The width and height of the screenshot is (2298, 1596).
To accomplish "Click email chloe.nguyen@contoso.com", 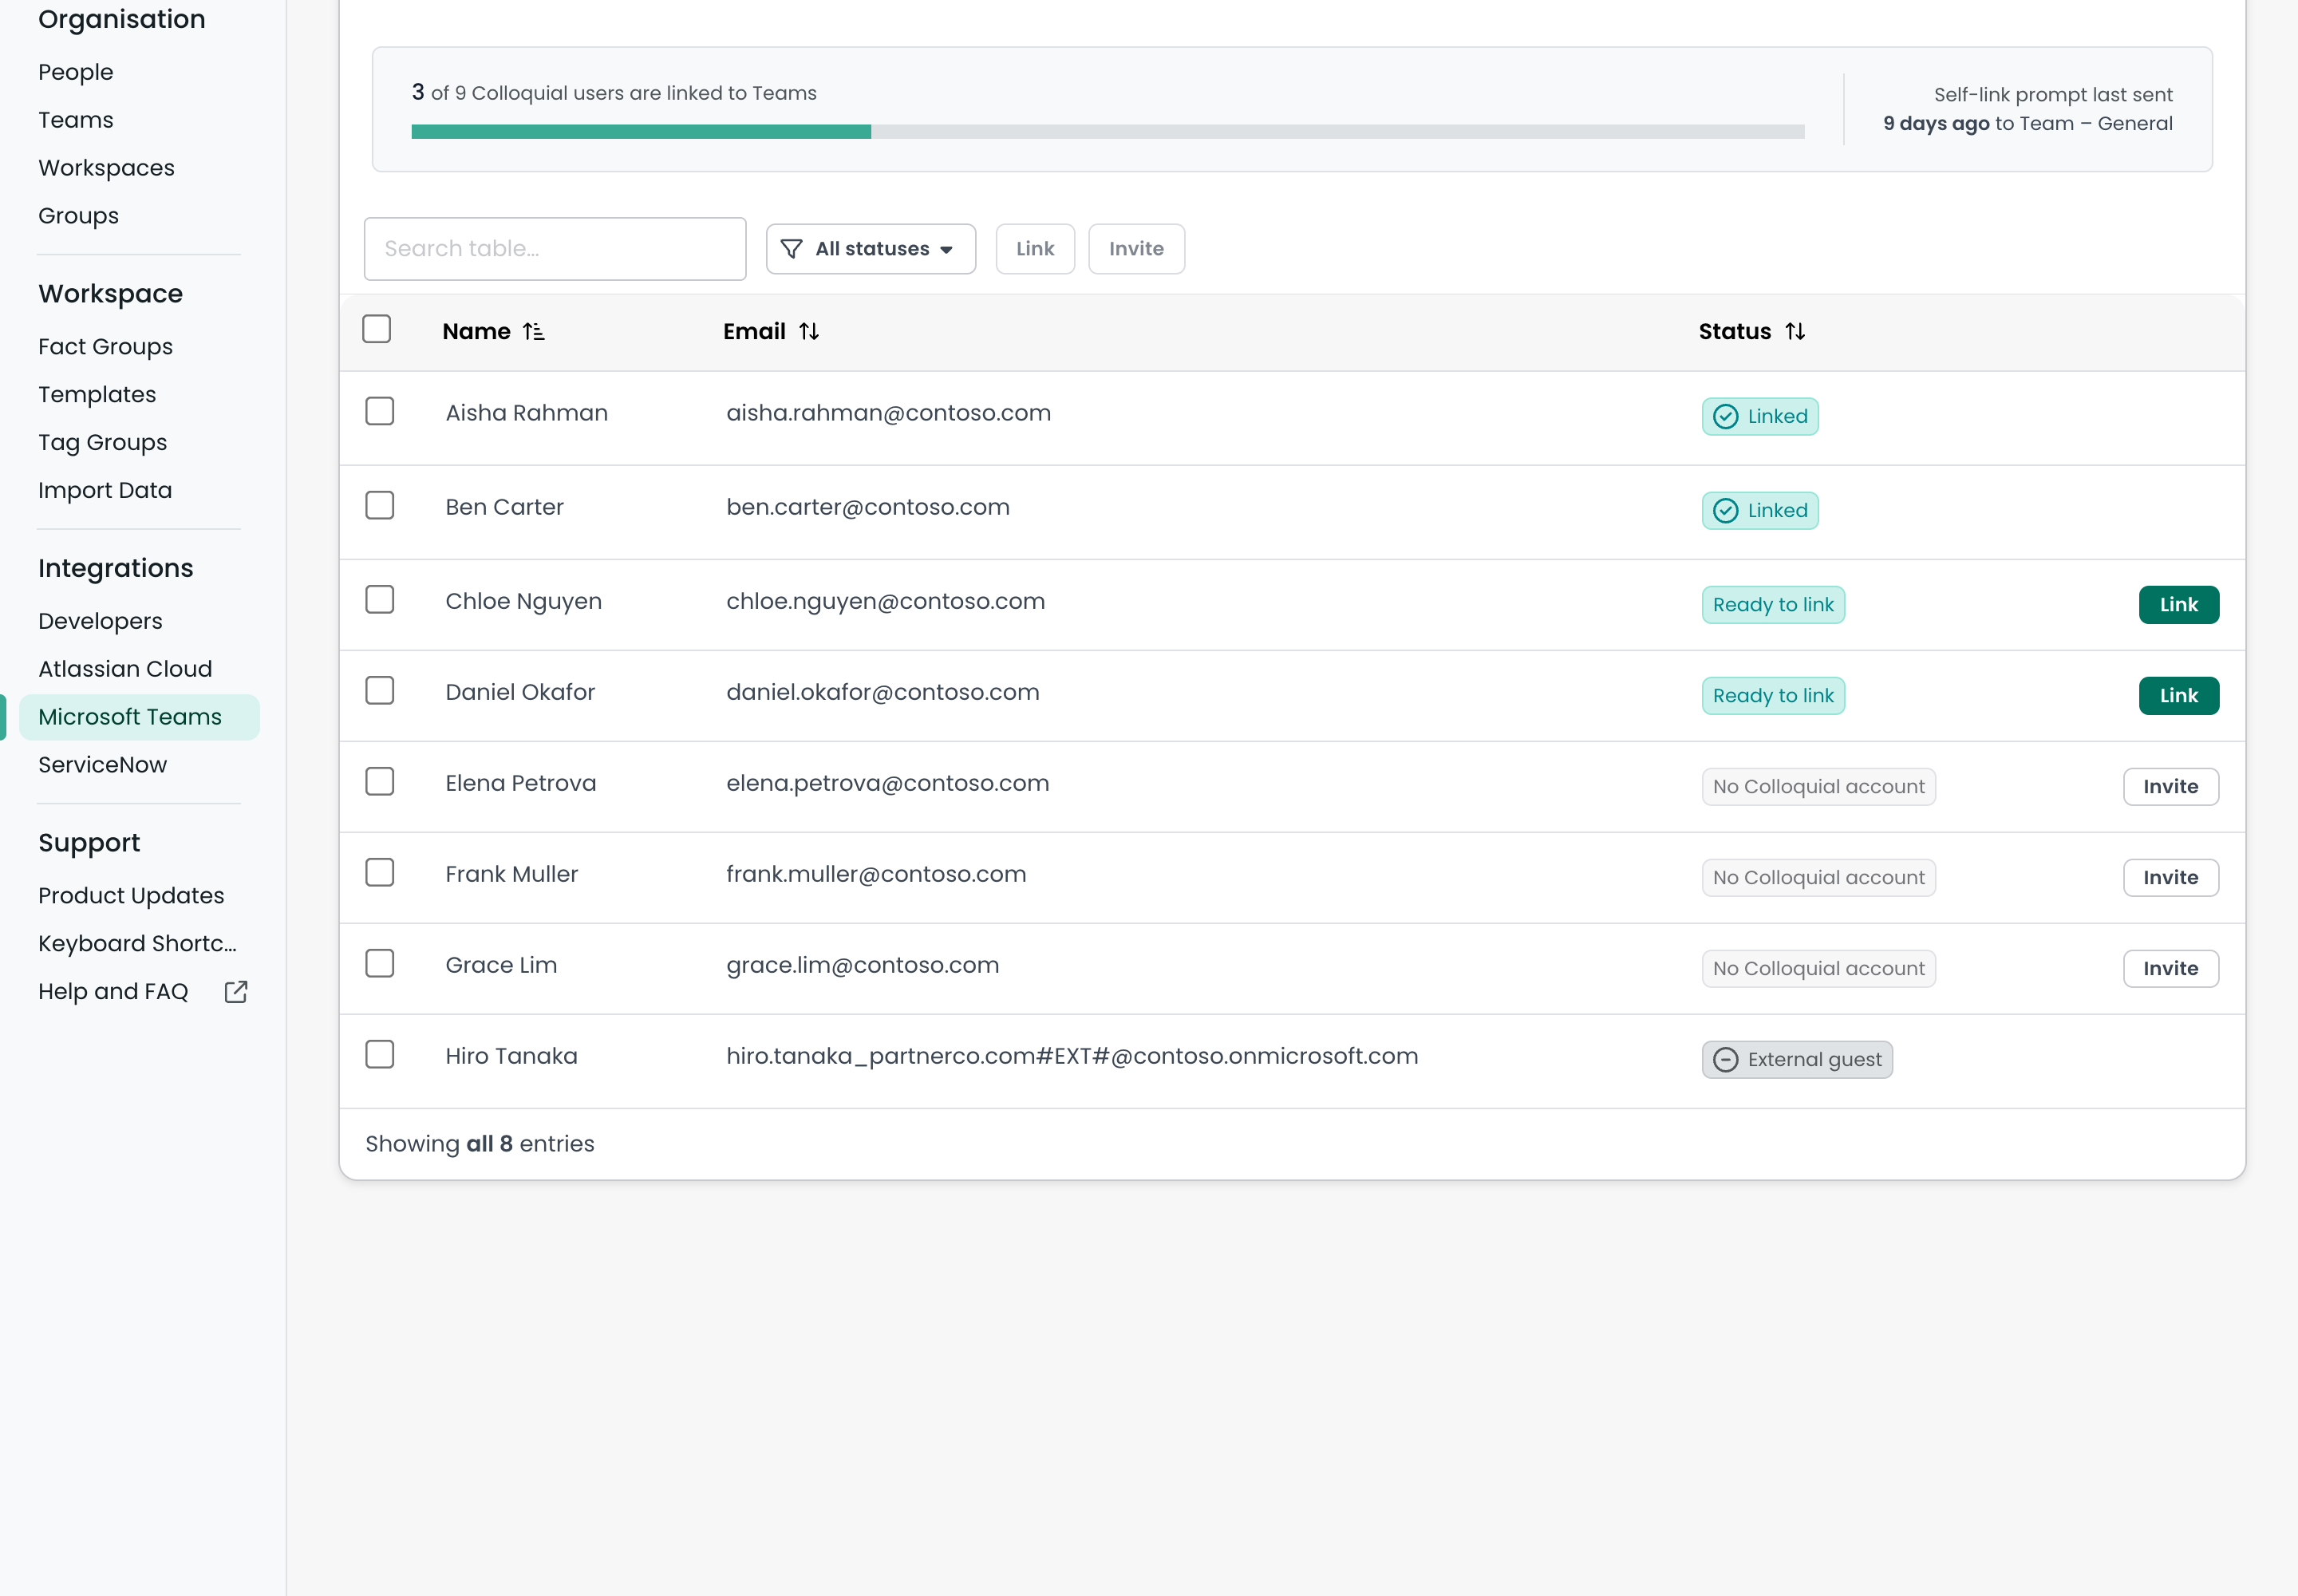I will [x=885, y=601].
